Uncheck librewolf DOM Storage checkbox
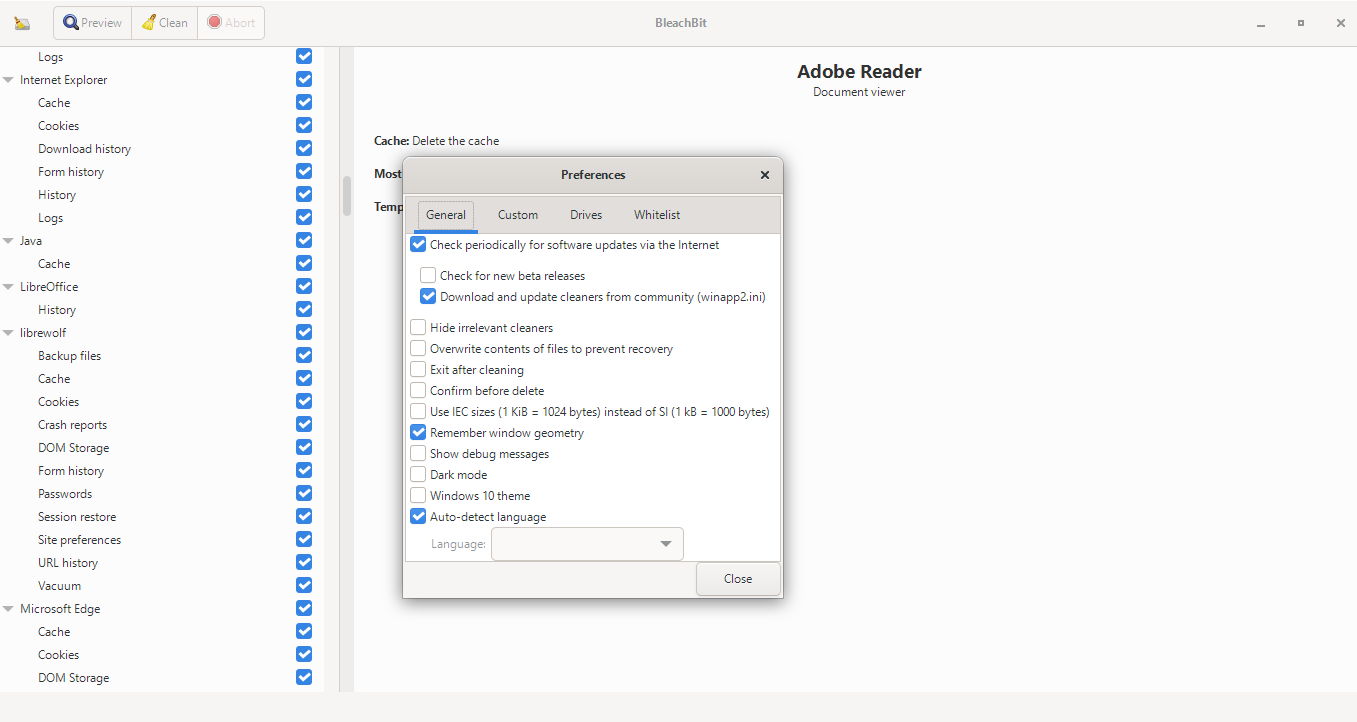Image resolution: width=1357 pixels, height=722 pixels. point(304,447)
